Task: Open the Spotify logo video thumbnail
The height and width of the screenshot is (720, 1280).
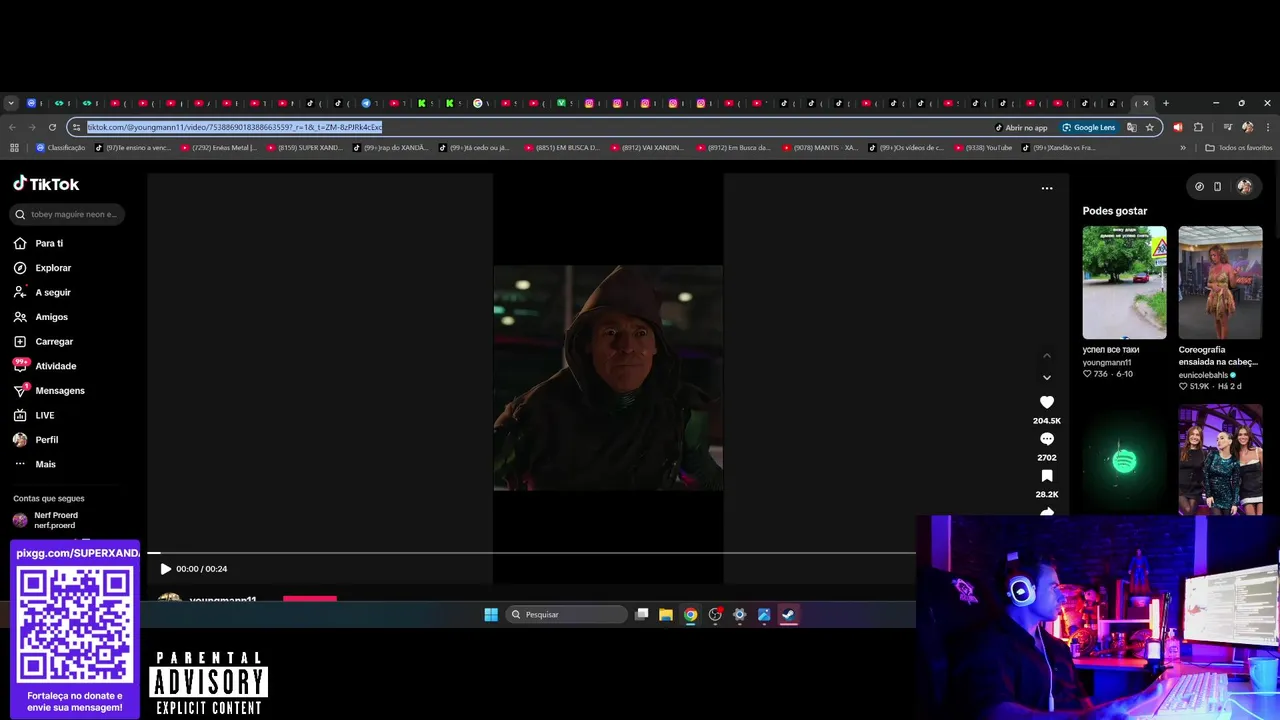Action: tap(1124, 460)
